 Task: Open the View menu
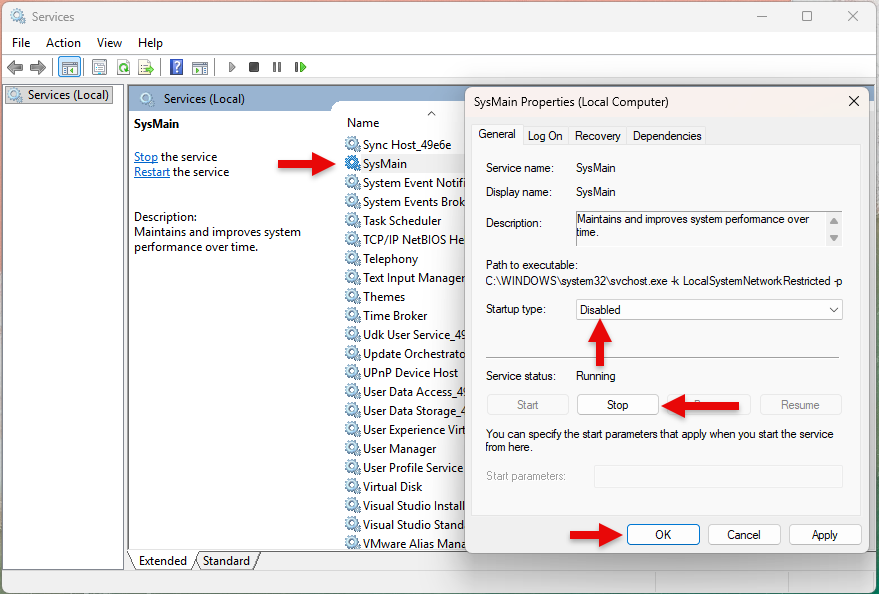click(x=109, y=43)
